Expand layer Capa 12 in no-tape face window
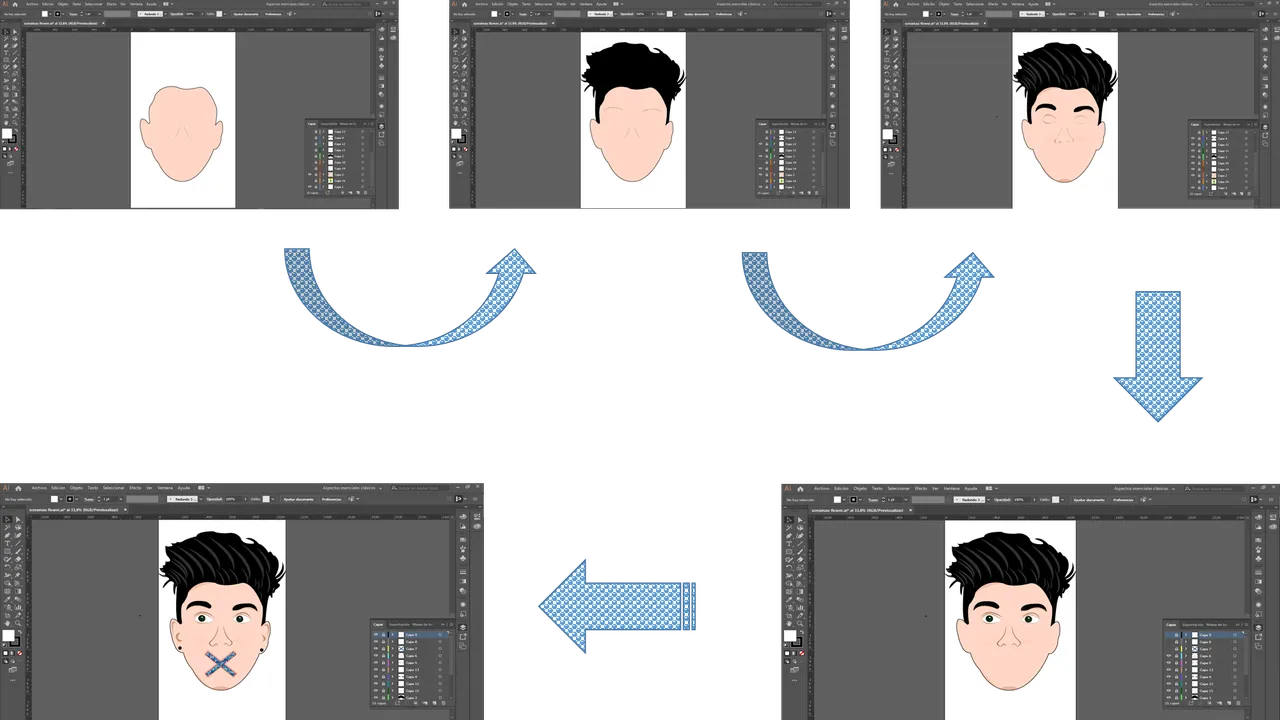 [x=1186, y=684]
